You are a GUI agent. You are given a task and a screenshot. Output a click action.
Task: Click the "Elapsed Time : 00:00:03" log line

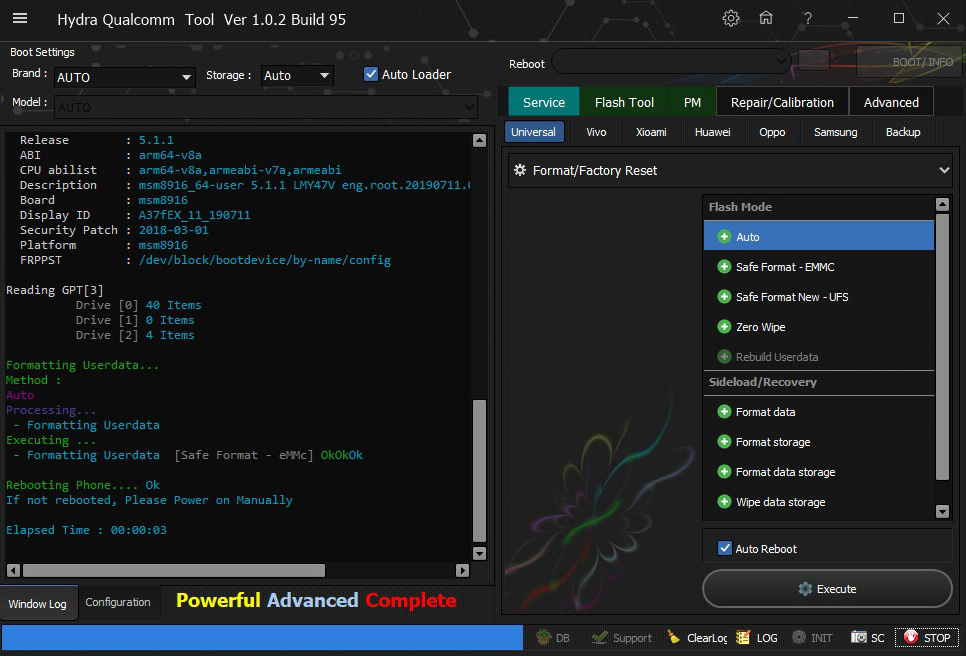[x=86, y=530]
